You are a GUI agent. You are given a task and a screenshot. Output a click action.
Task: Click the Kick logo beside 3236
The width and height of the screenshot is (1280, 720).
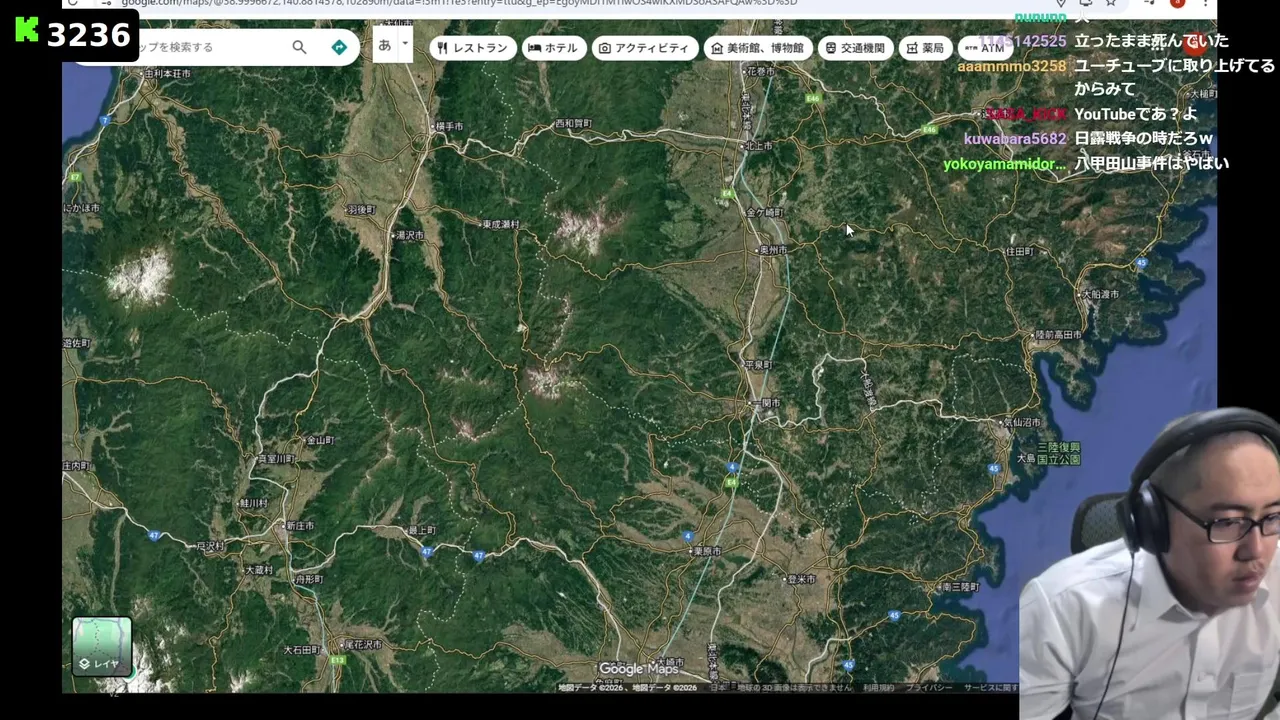[26, 30]
